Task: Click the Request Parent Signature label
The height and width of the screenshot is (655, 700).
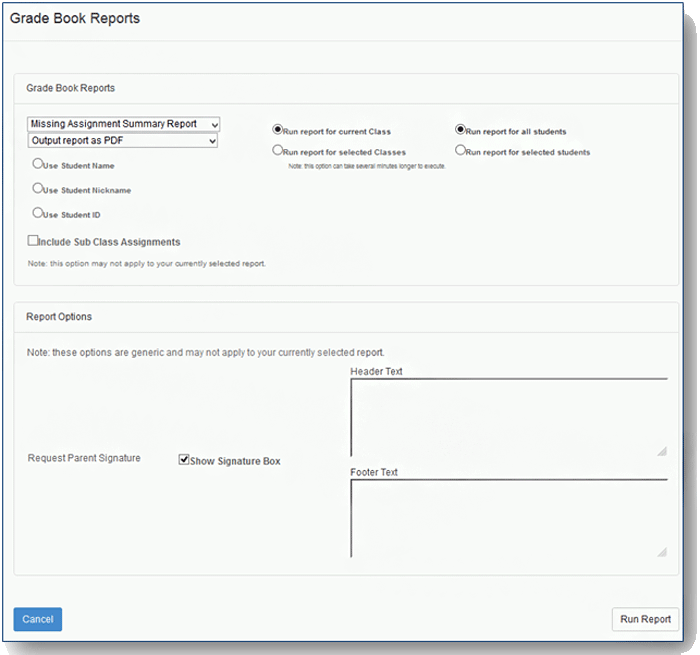Action: pyautogui.click(x=84, y=458)
